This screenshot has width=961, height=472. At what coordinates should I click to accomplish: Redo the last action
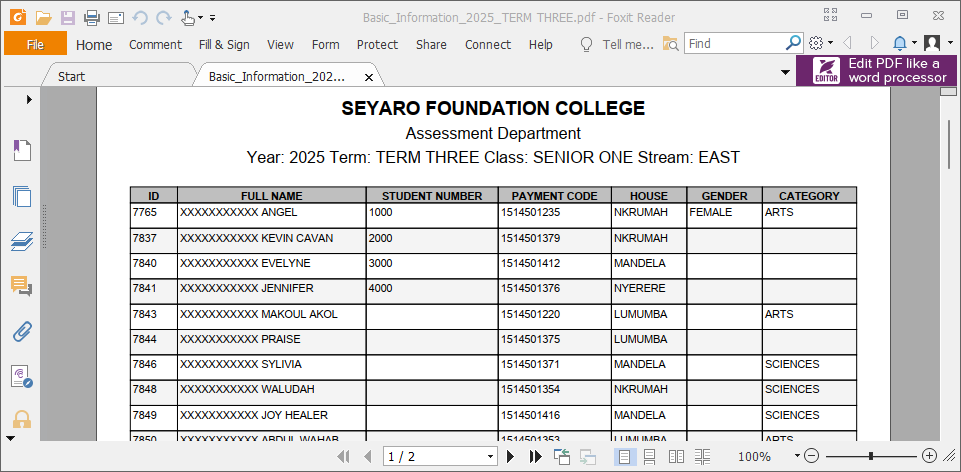pyautogui.click(x=164, y=18)
